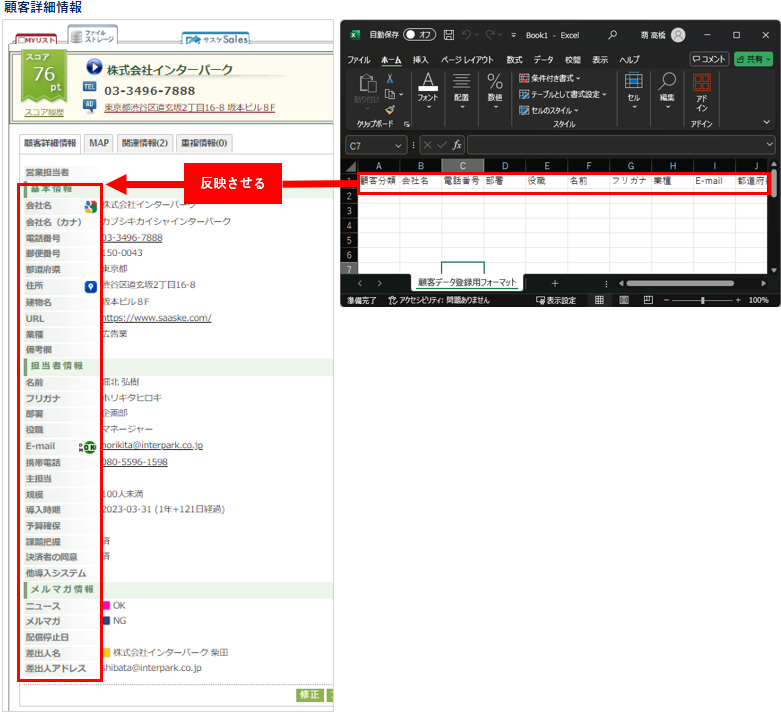
Task: Expand the formula bar chevron
Action: coord(769,144)
